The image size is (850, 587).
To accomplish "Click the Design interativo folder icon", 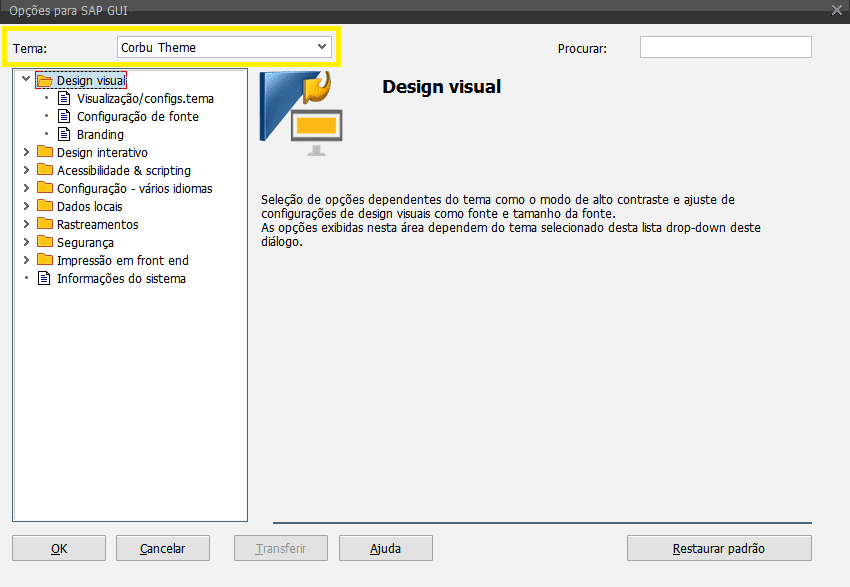I will click(x=45, y=151).
